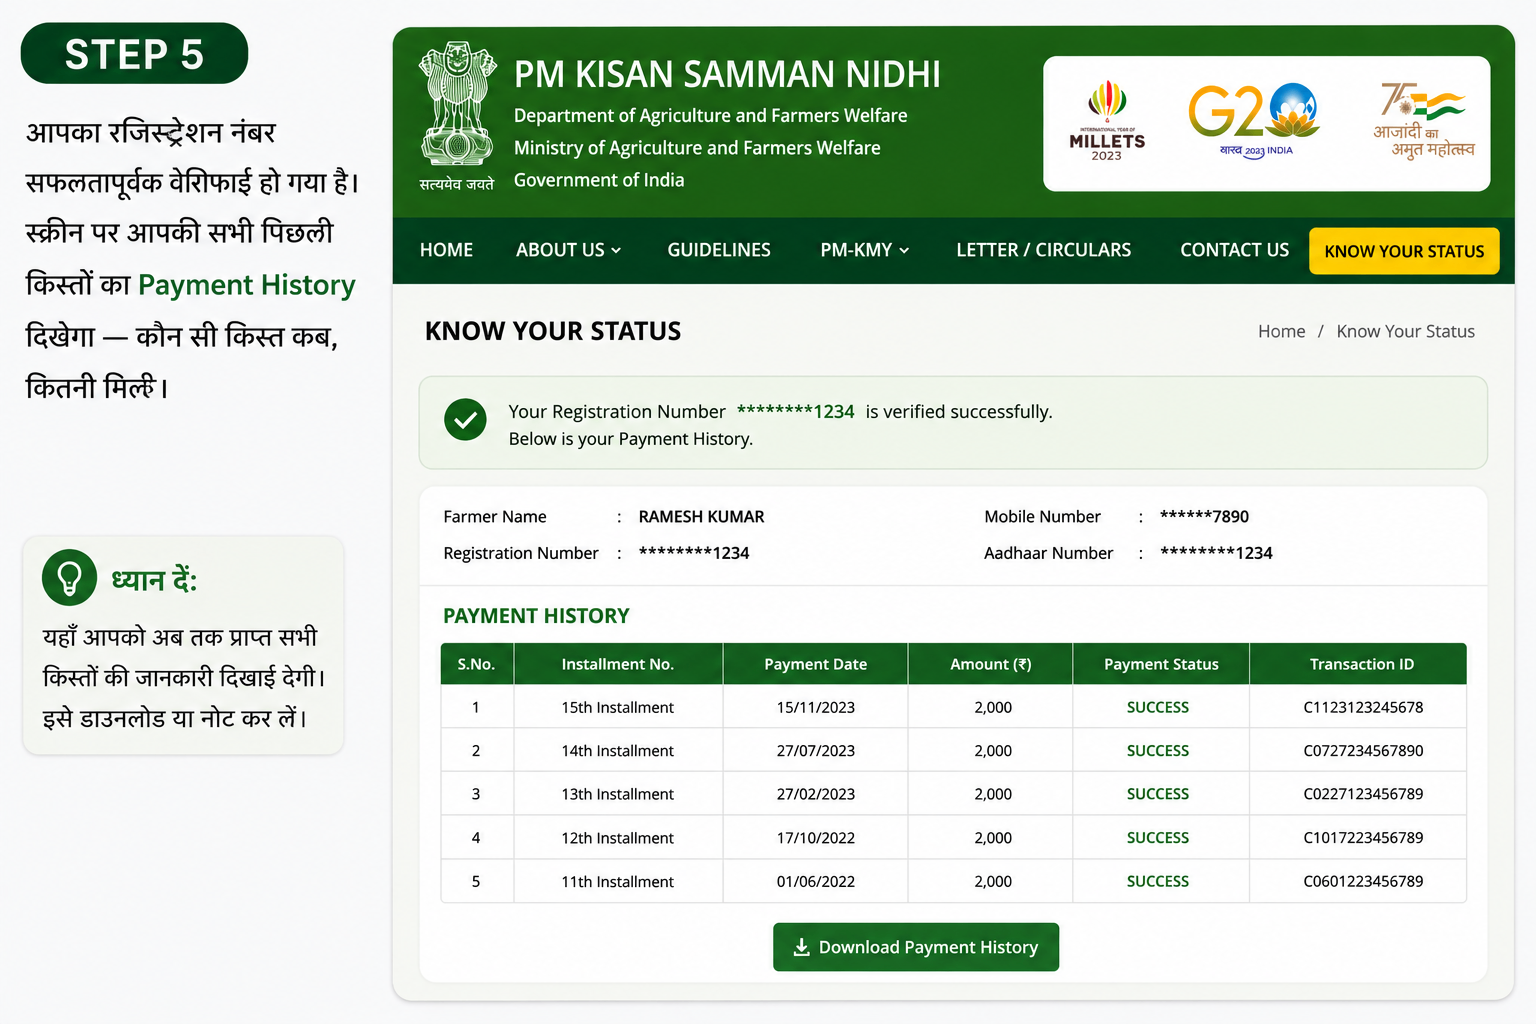Expand the PM-KMY dropdown chevron
This screenshot has height=1024, width=1536.
(904, 250)
